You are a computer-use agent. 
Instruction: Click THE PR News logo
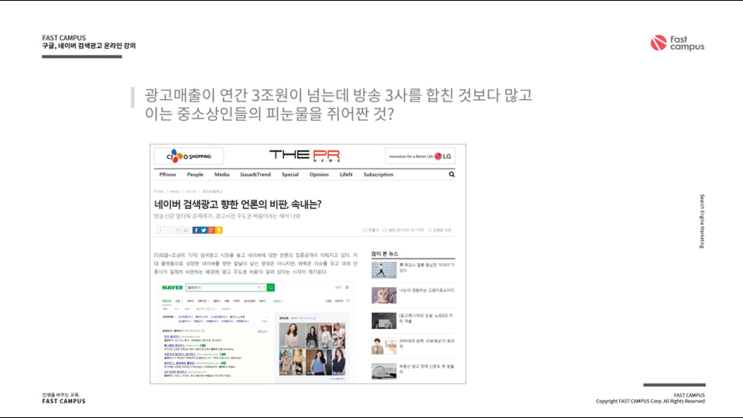coord(305,155)
